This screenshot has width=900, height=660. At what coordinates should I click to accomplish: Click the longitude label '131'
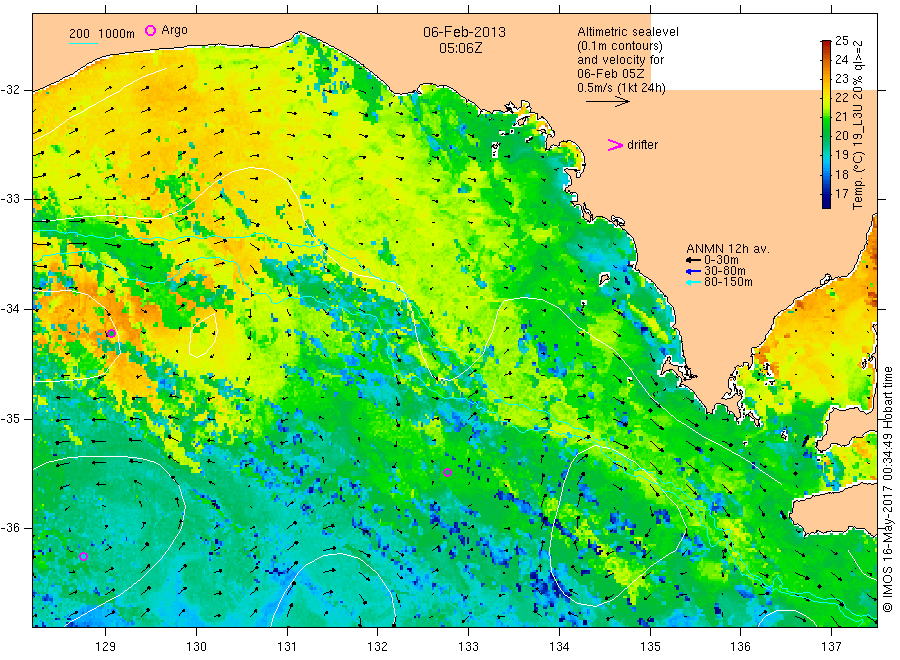287,647
